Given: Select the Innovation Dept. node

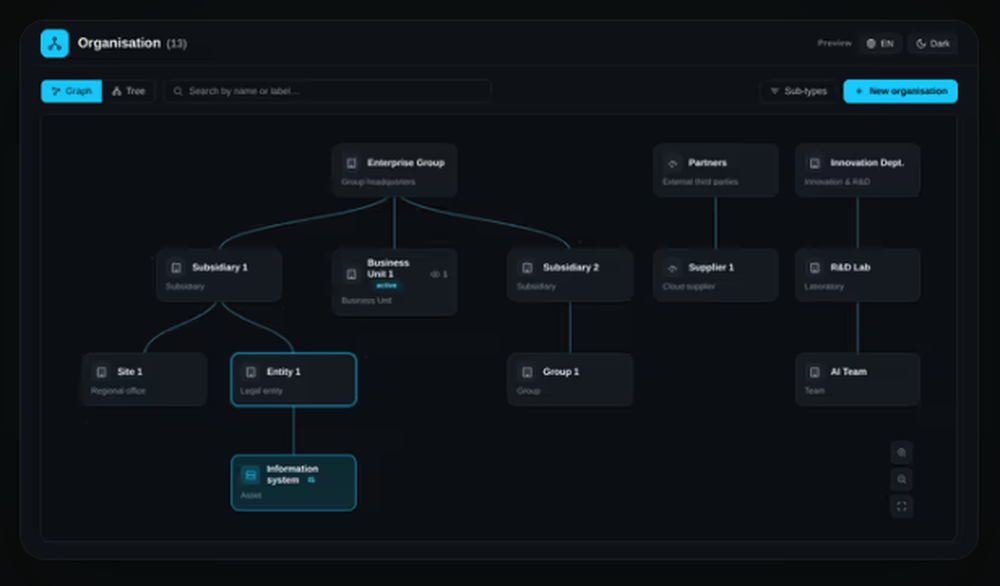Looking at the screenshot, I should click(x=858, y=170).
